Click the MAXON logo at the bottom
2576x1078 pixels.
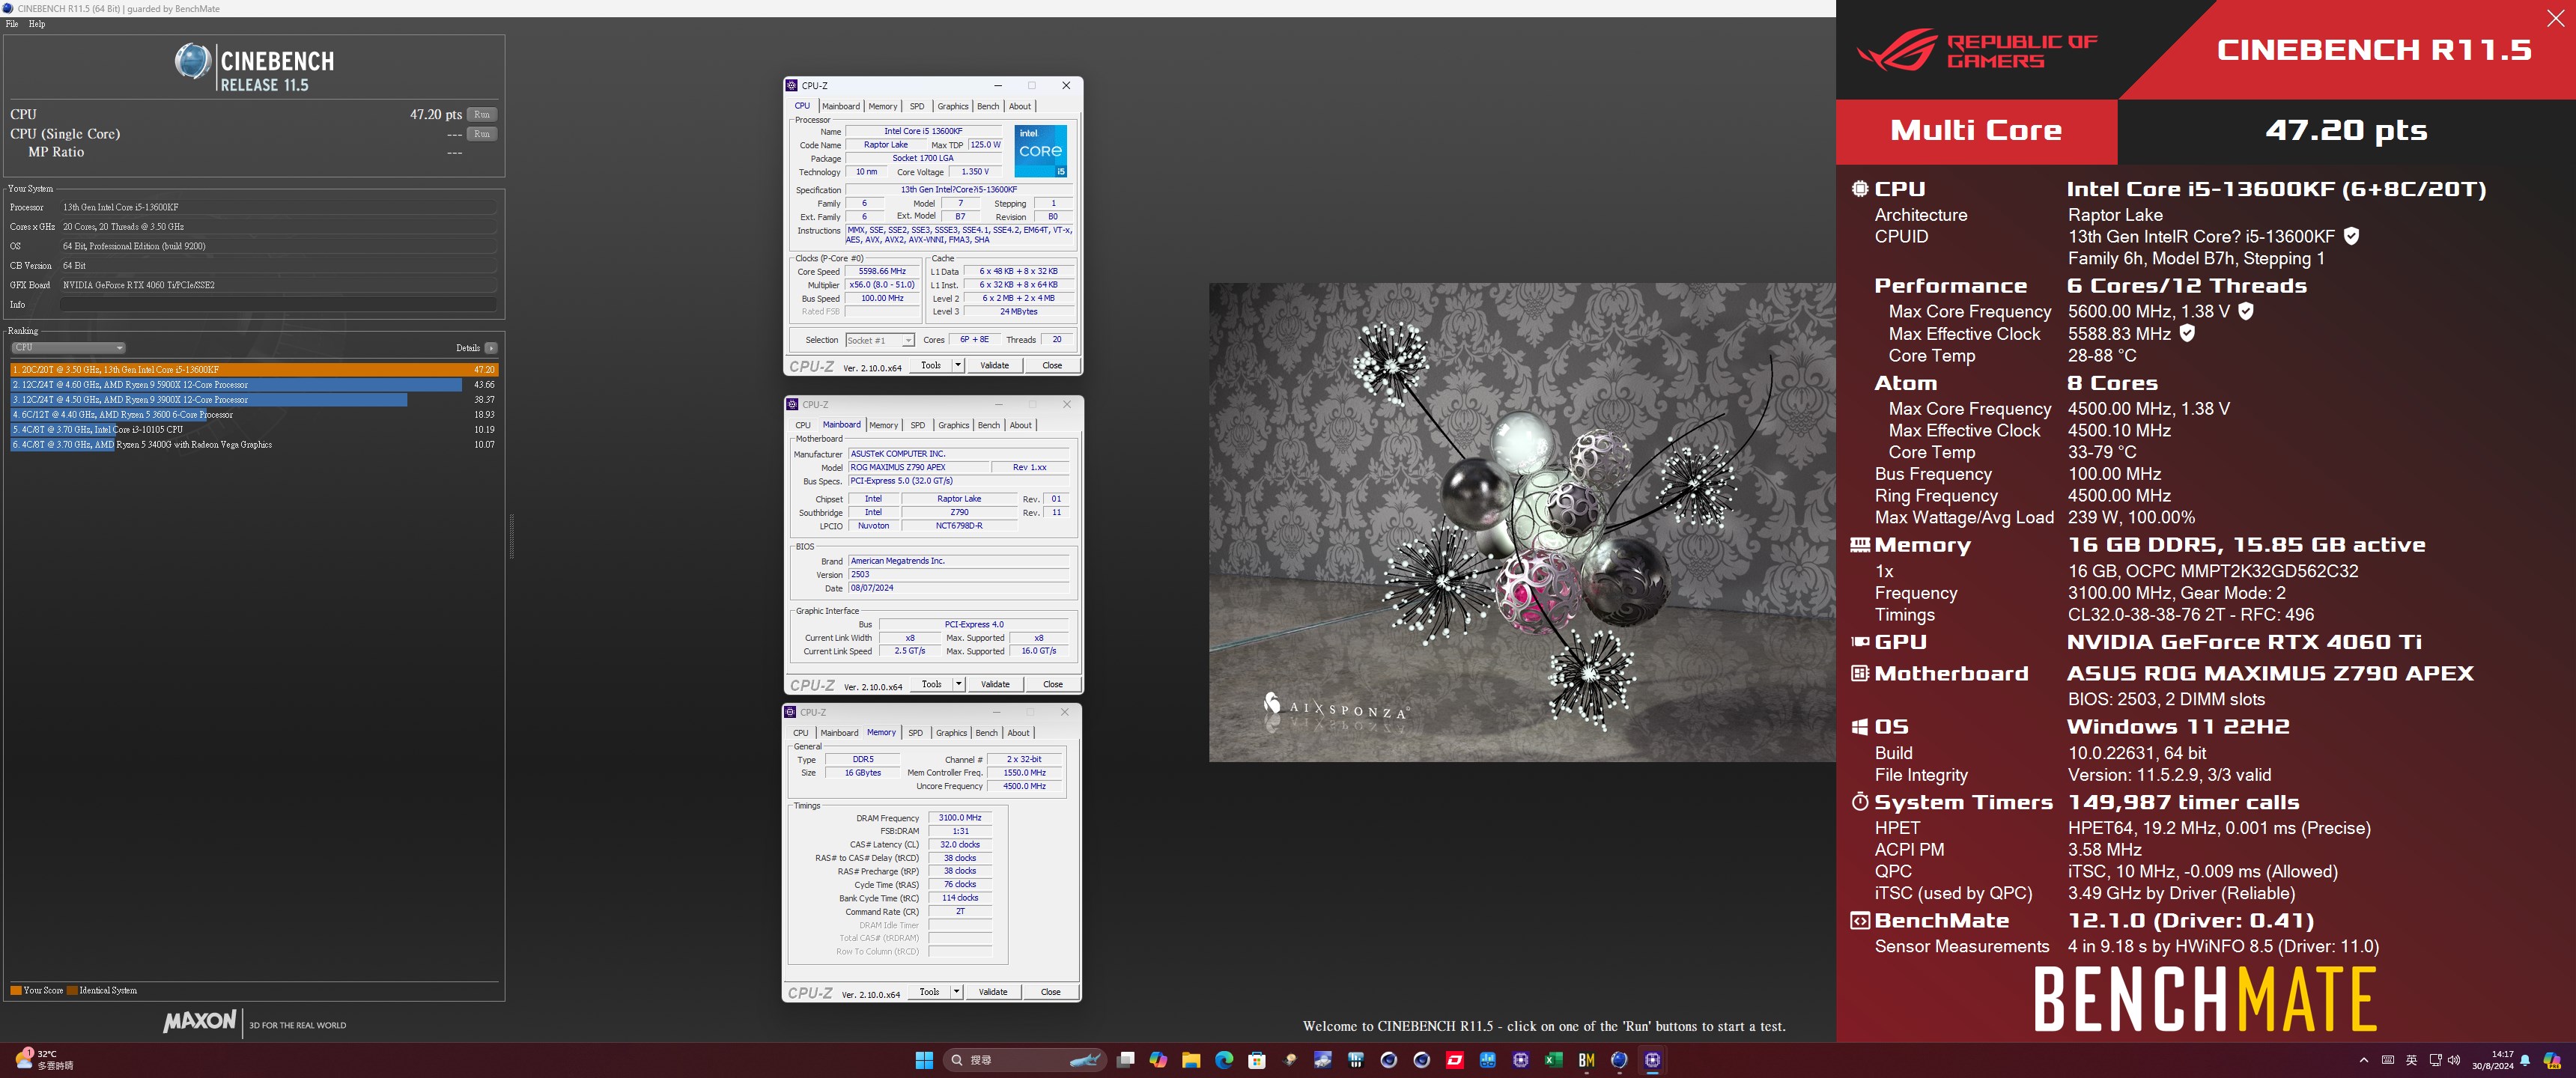pyautogui.click(x=200, y=1021)
